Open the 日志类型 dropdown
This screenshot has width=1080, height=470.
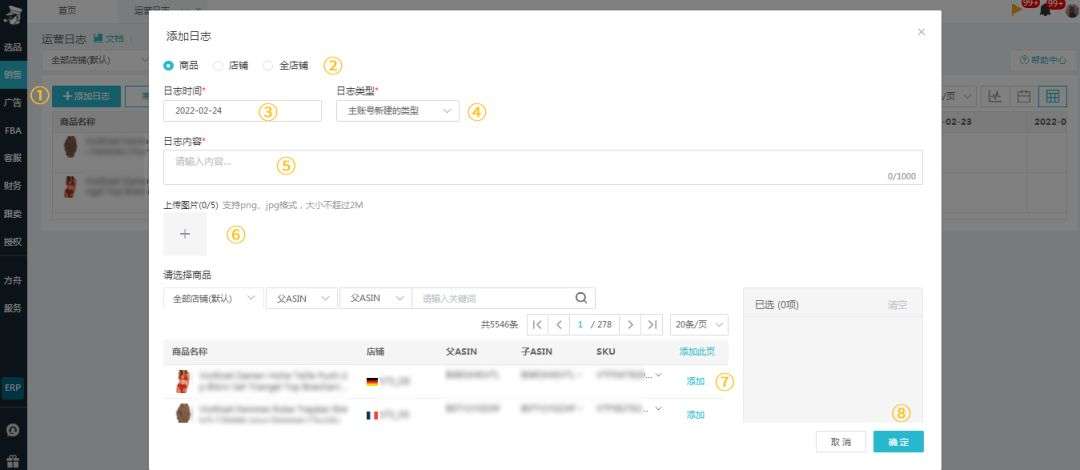click(x=398, y=111)
